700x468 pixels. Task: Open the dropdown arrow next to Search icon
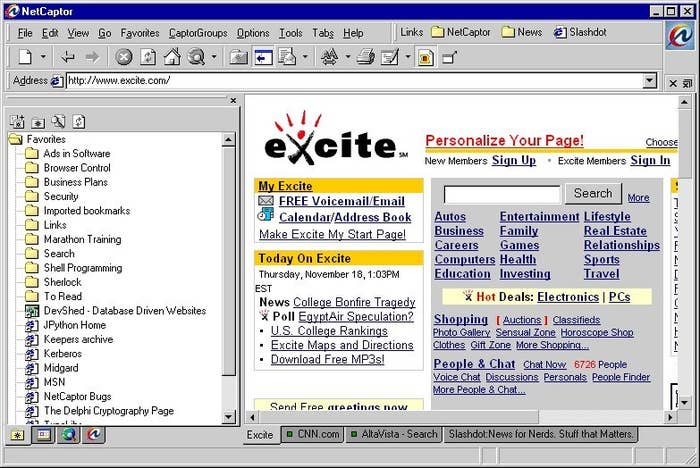point(214,57)
